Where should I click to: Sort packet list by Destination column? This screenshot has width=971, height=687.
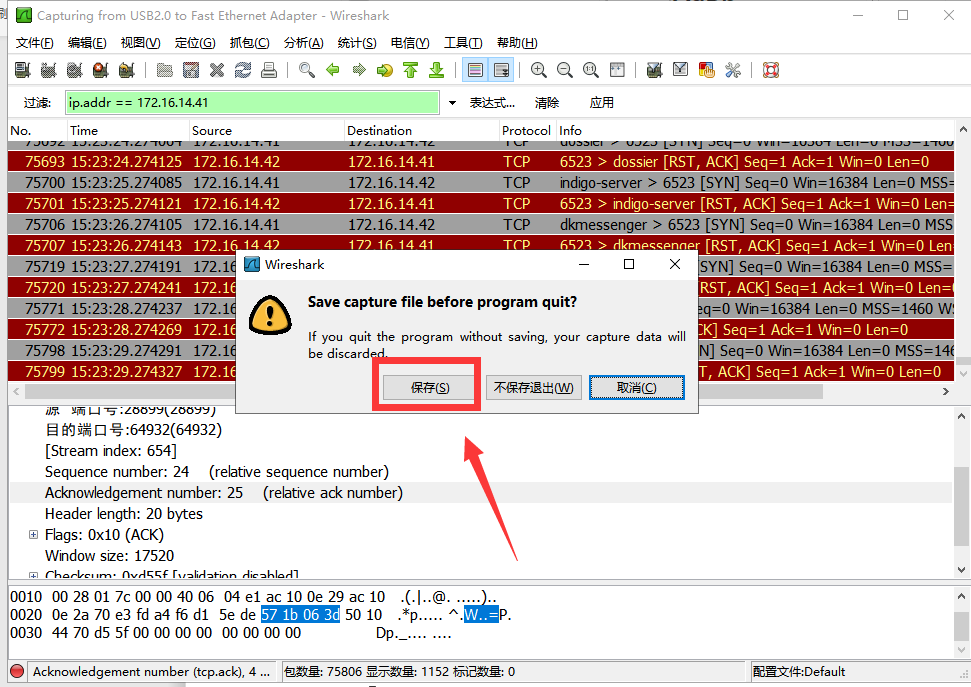422,131
